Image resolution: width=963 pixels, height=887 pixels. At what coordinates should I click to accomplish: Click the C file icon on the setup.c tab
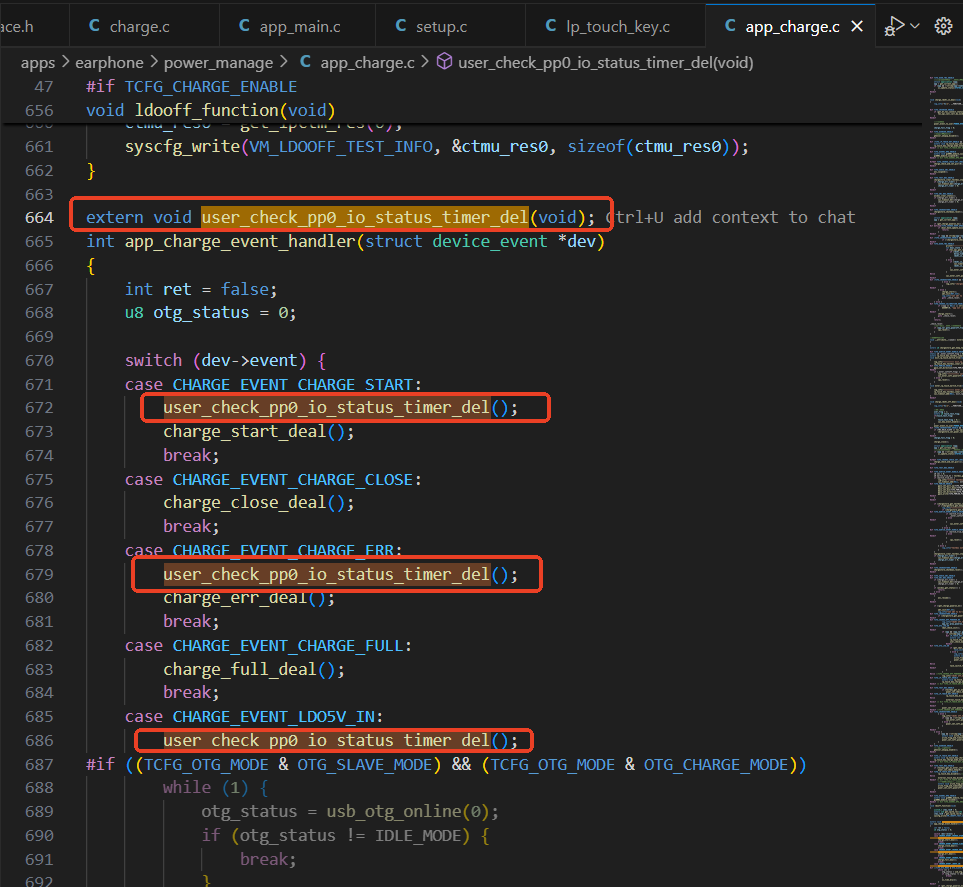coord(401,26)
